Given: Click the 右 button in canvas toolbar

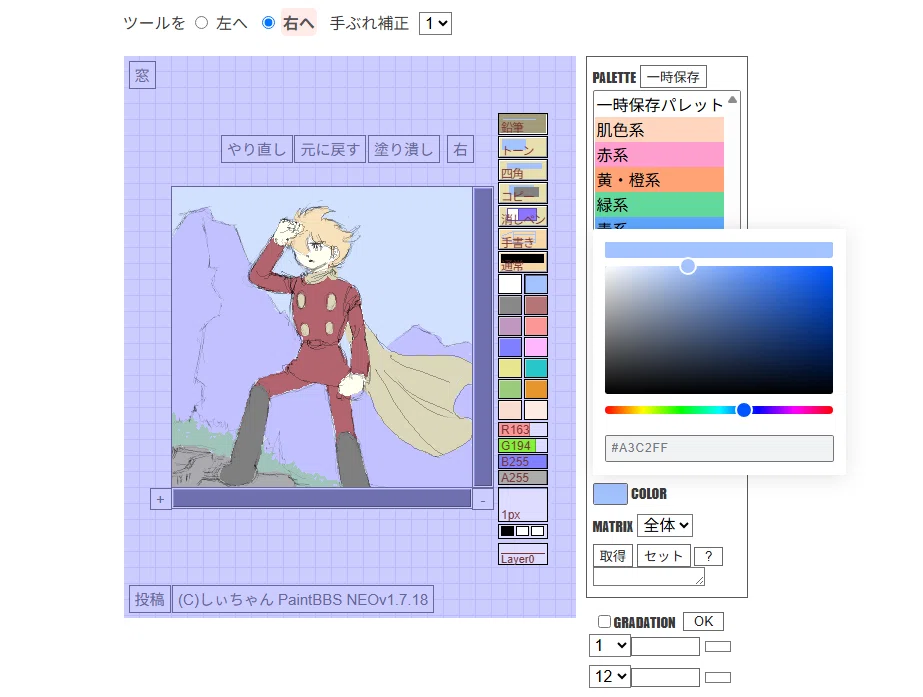Looking at the screenshot, I should point(460,149).
